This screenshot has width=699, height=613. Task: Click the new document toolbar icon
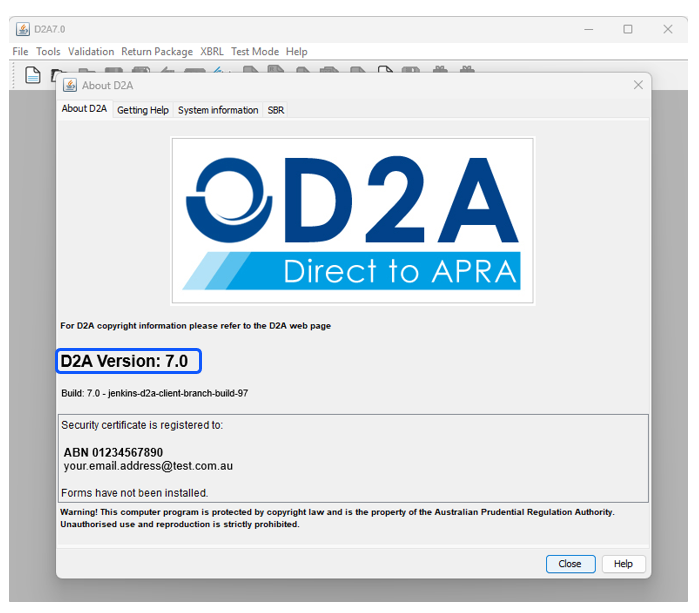(x=33, y=74)
